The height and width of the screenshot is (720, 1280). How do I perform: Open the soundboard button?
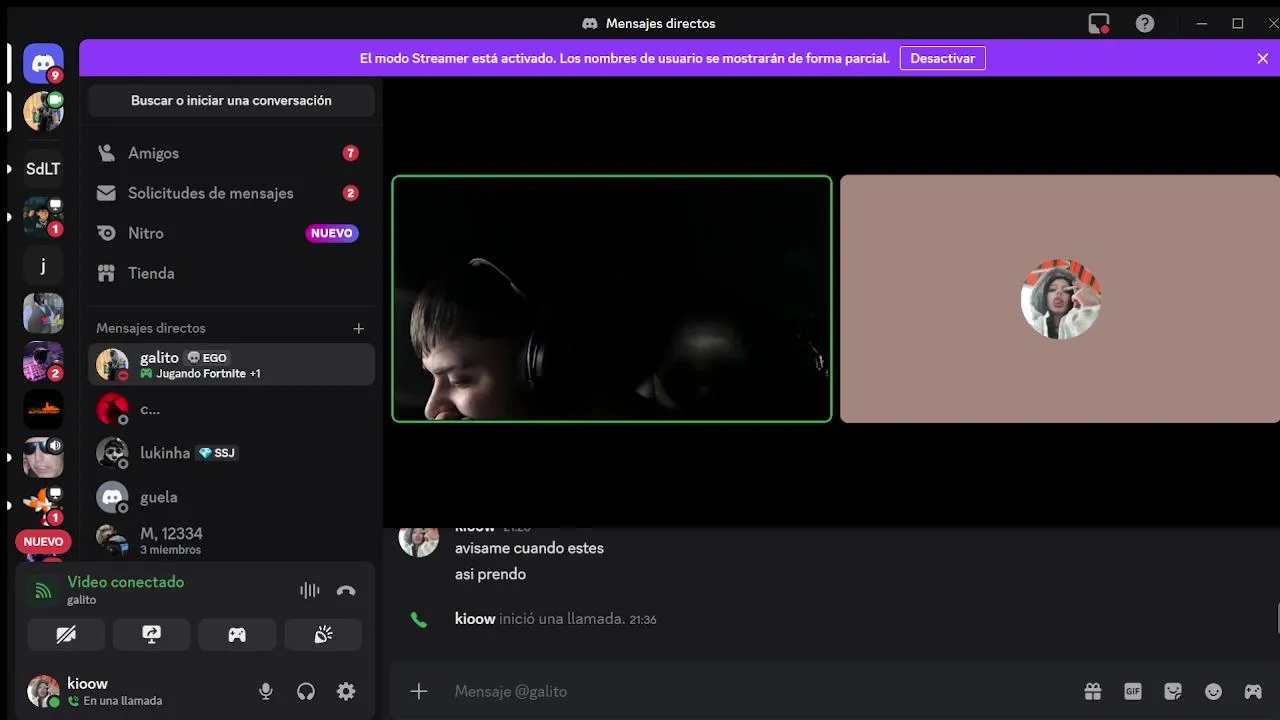click(x=323, y=634)
